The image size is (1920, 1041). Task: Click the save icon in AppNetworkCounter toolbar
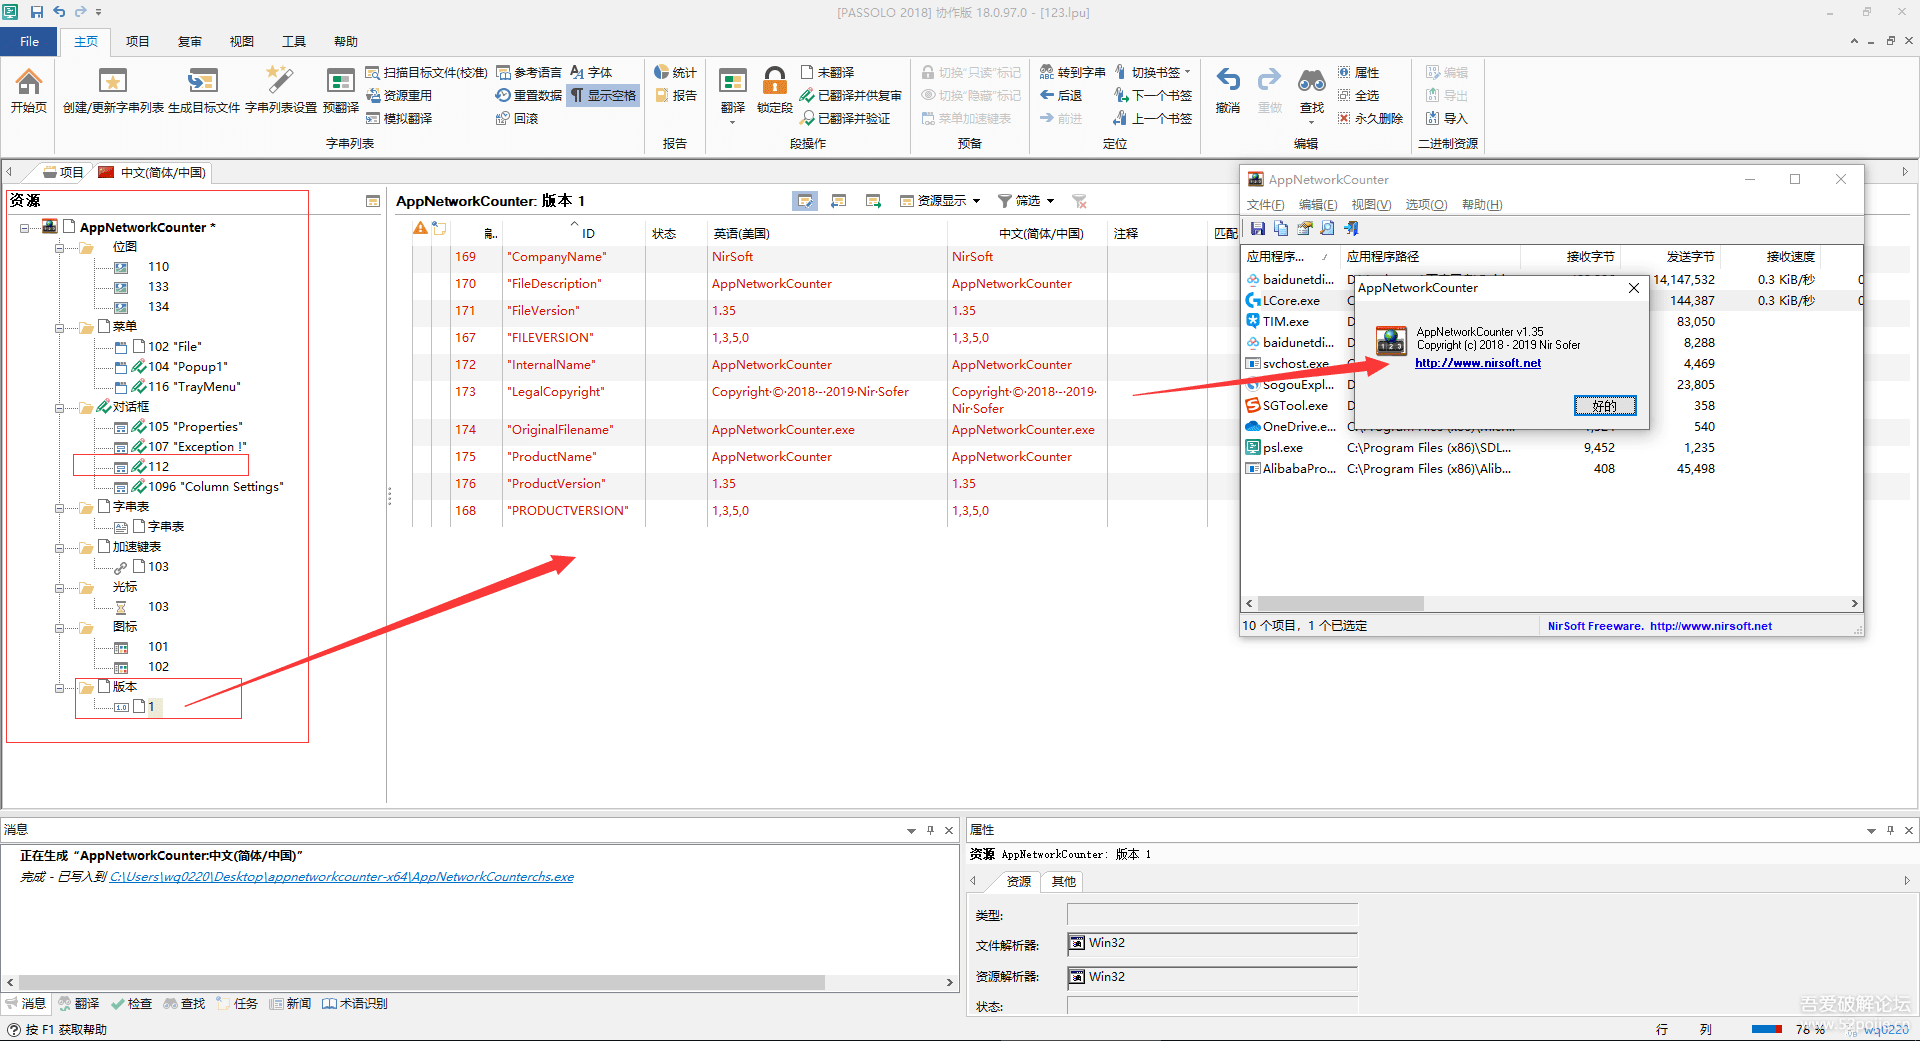(1259, 228)
